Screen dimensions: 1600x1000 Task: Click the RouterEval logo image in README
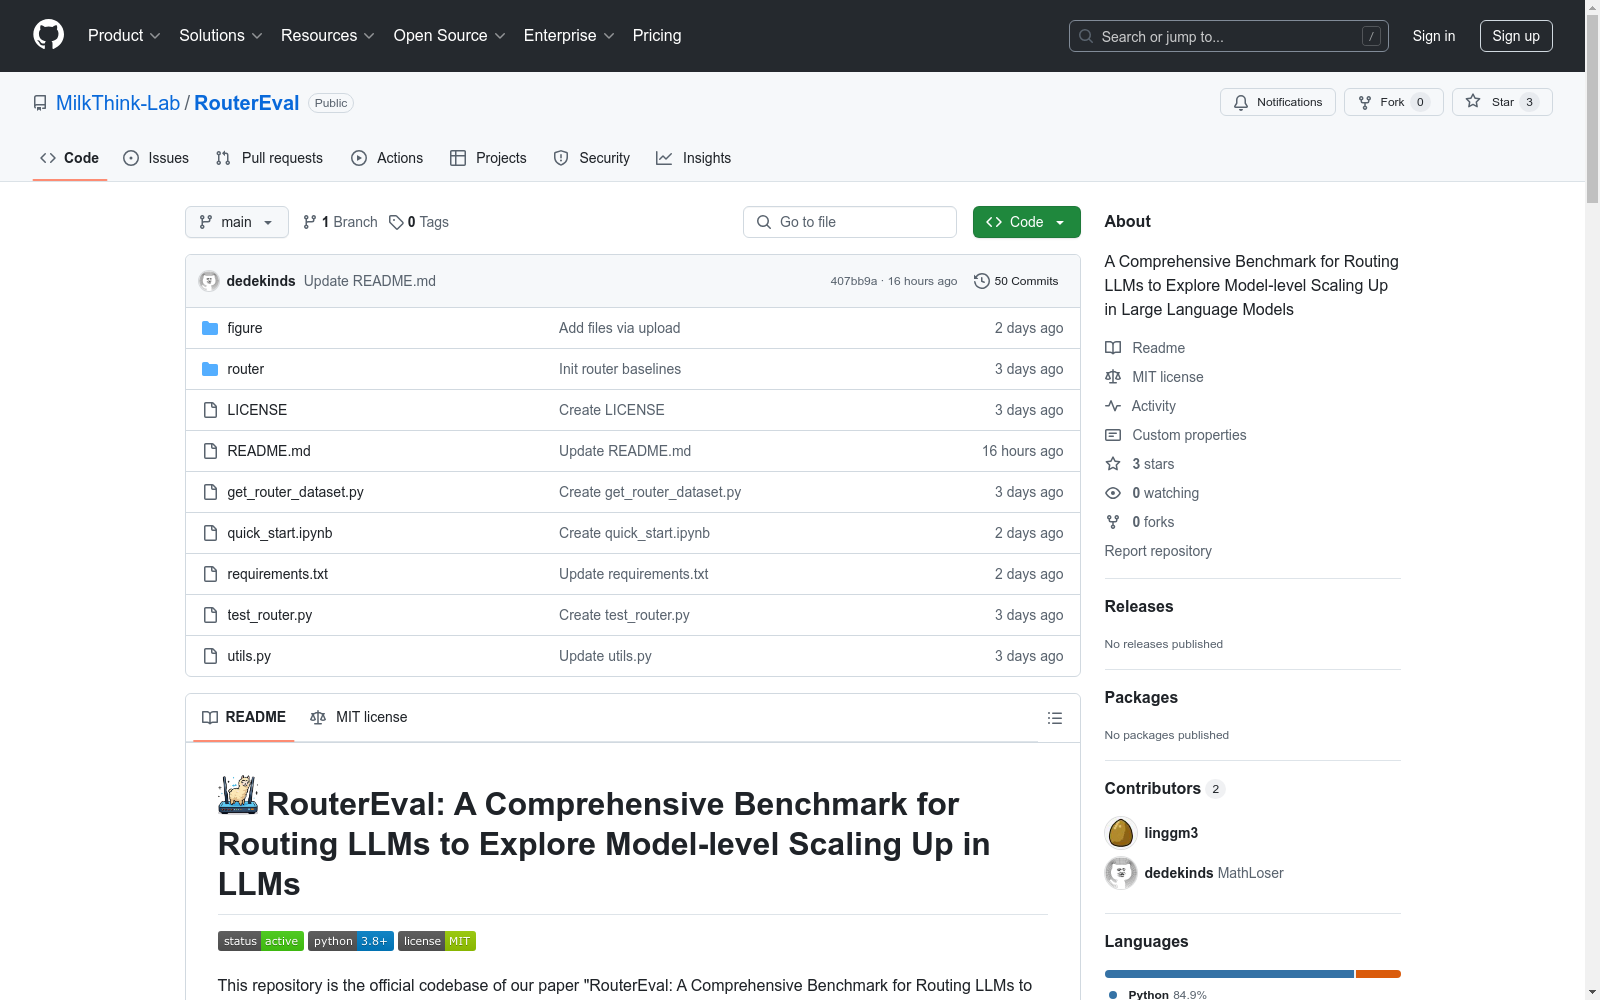coord(238,795)
